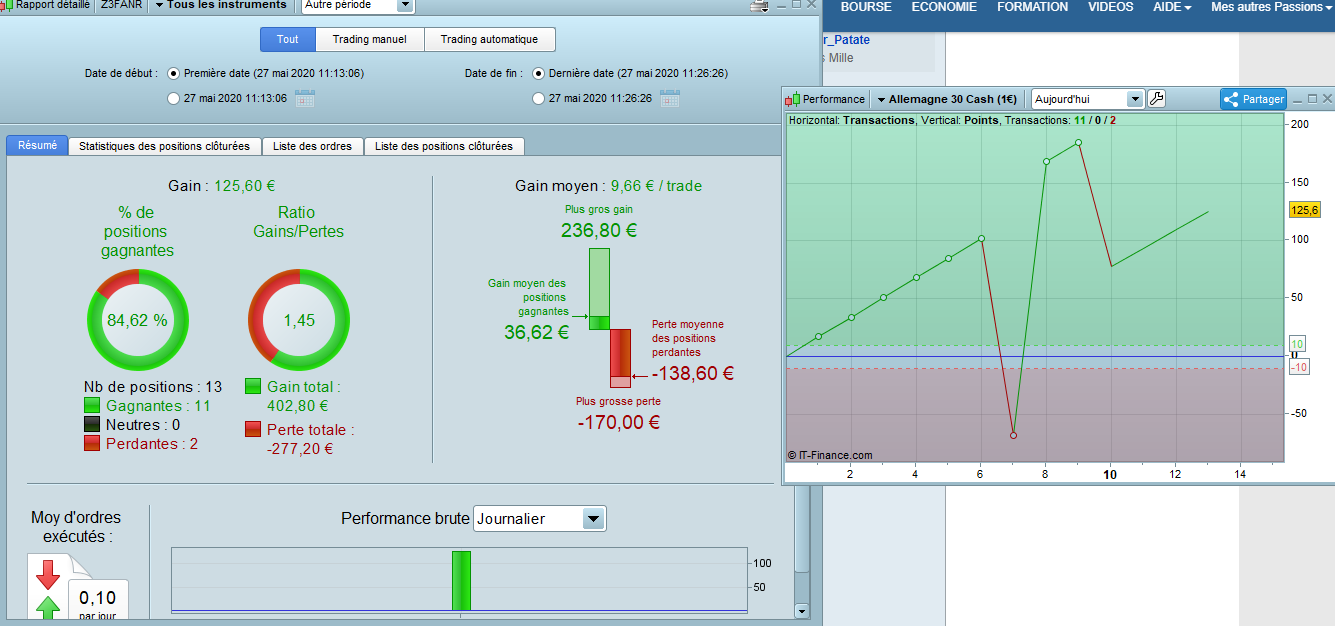Screen dimensions: 1335x626
Task: Click the black Neutres legend square
Action: 92,424
